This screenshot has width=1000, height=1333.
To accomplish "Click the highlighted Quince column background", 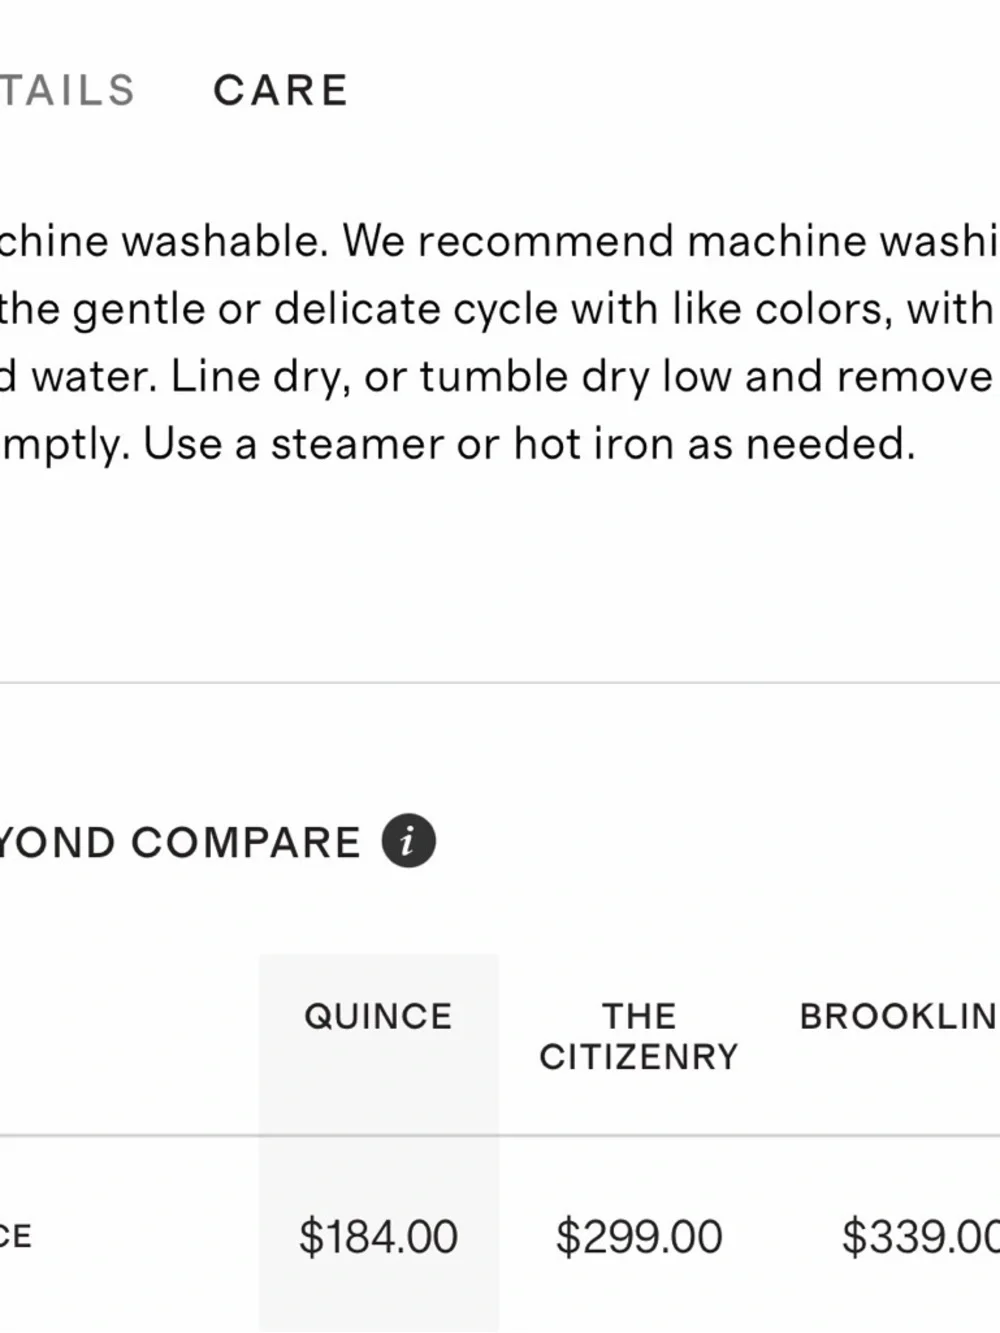I will (x=378, y=1100).
